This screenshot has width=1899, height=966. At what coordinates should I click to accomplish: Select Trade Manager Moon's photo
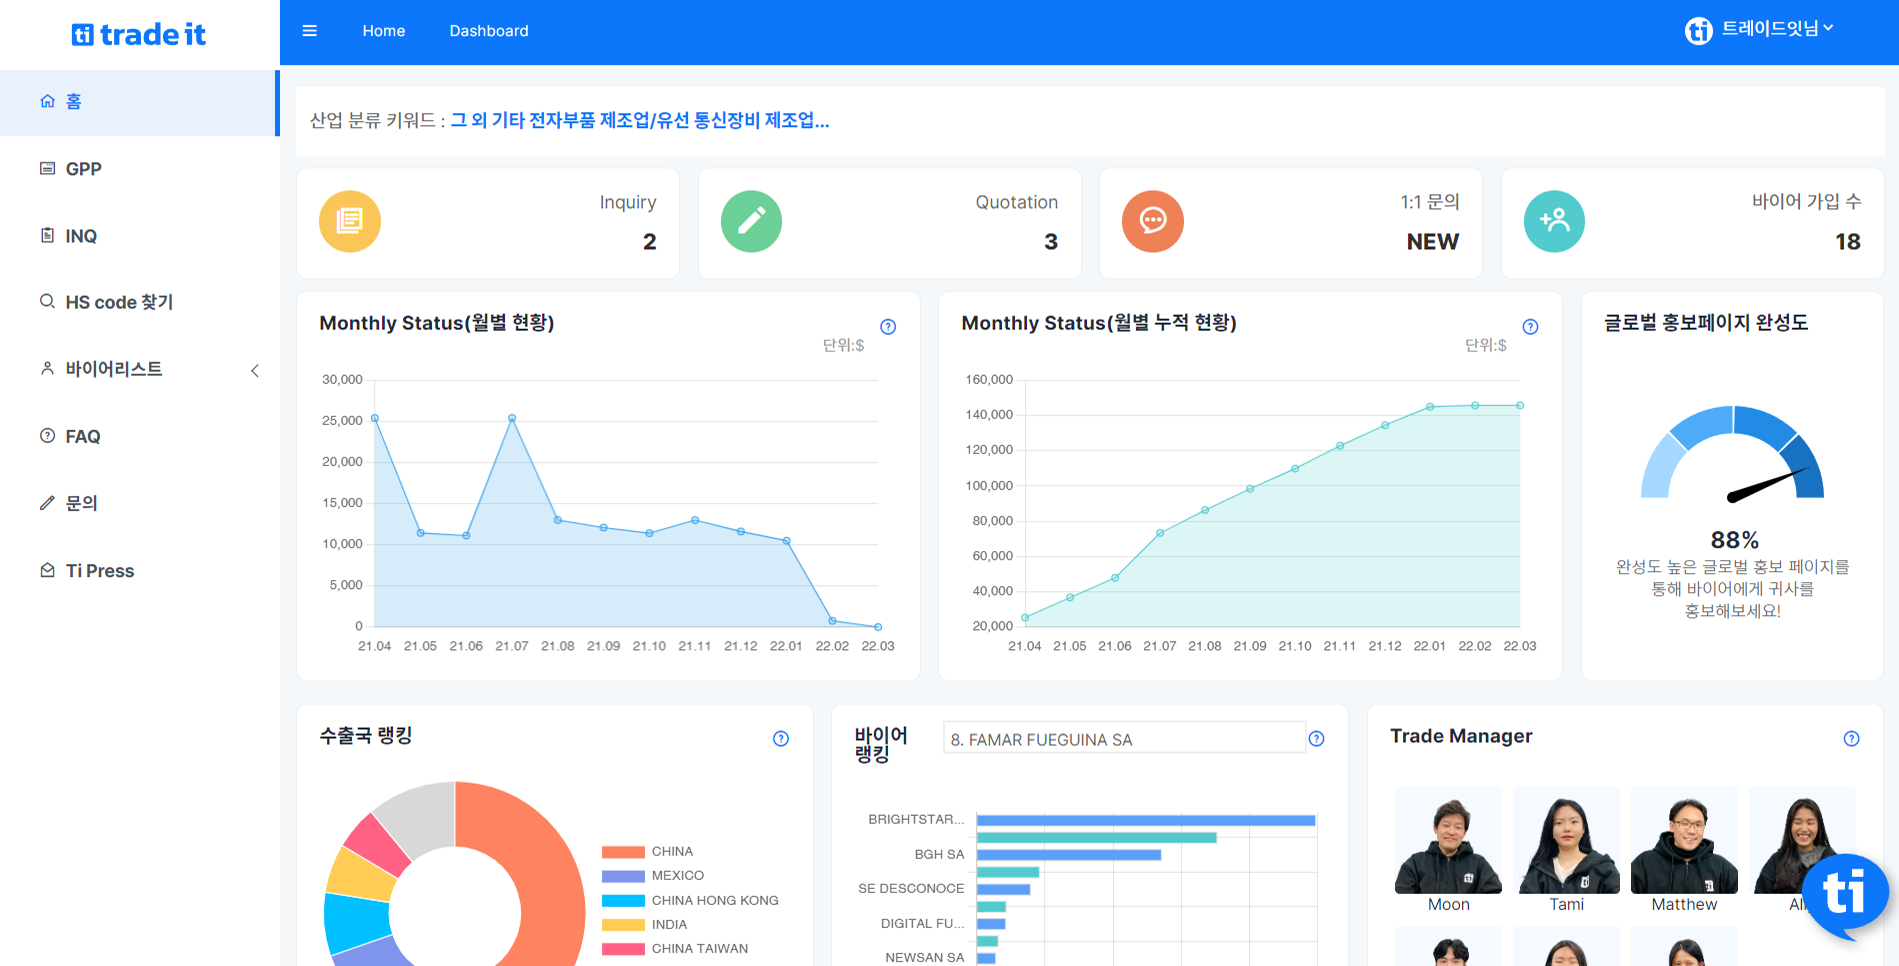click(1448, 840)
